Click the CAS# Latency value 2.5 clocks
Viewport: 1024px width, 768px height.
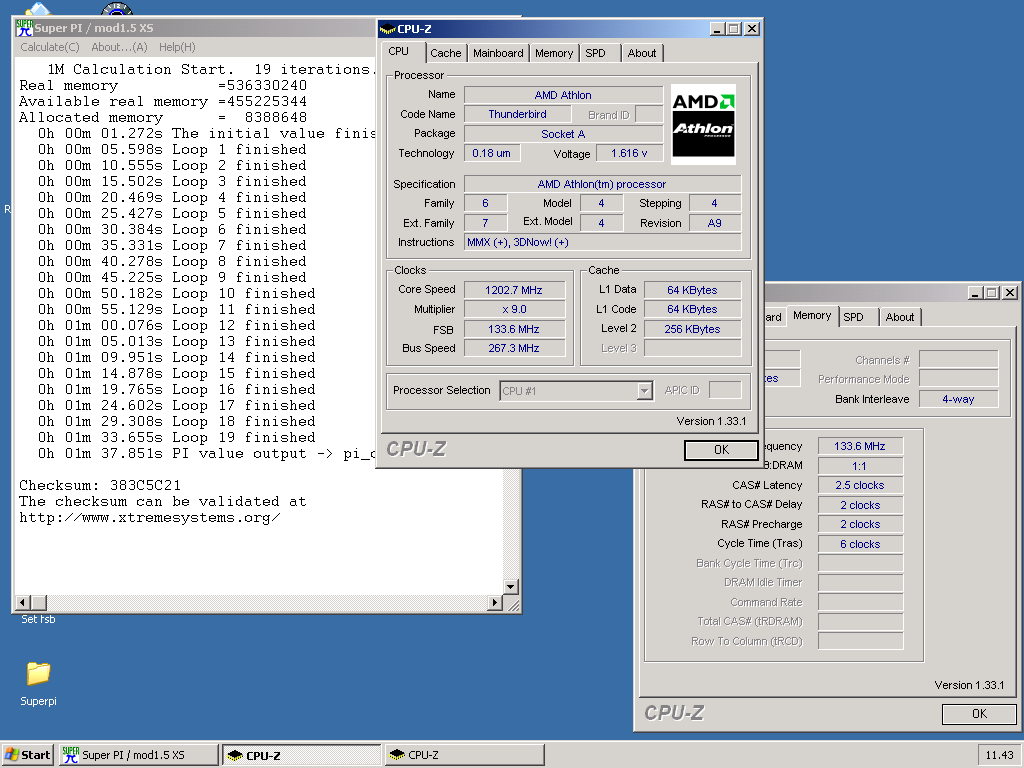(859, 485)
